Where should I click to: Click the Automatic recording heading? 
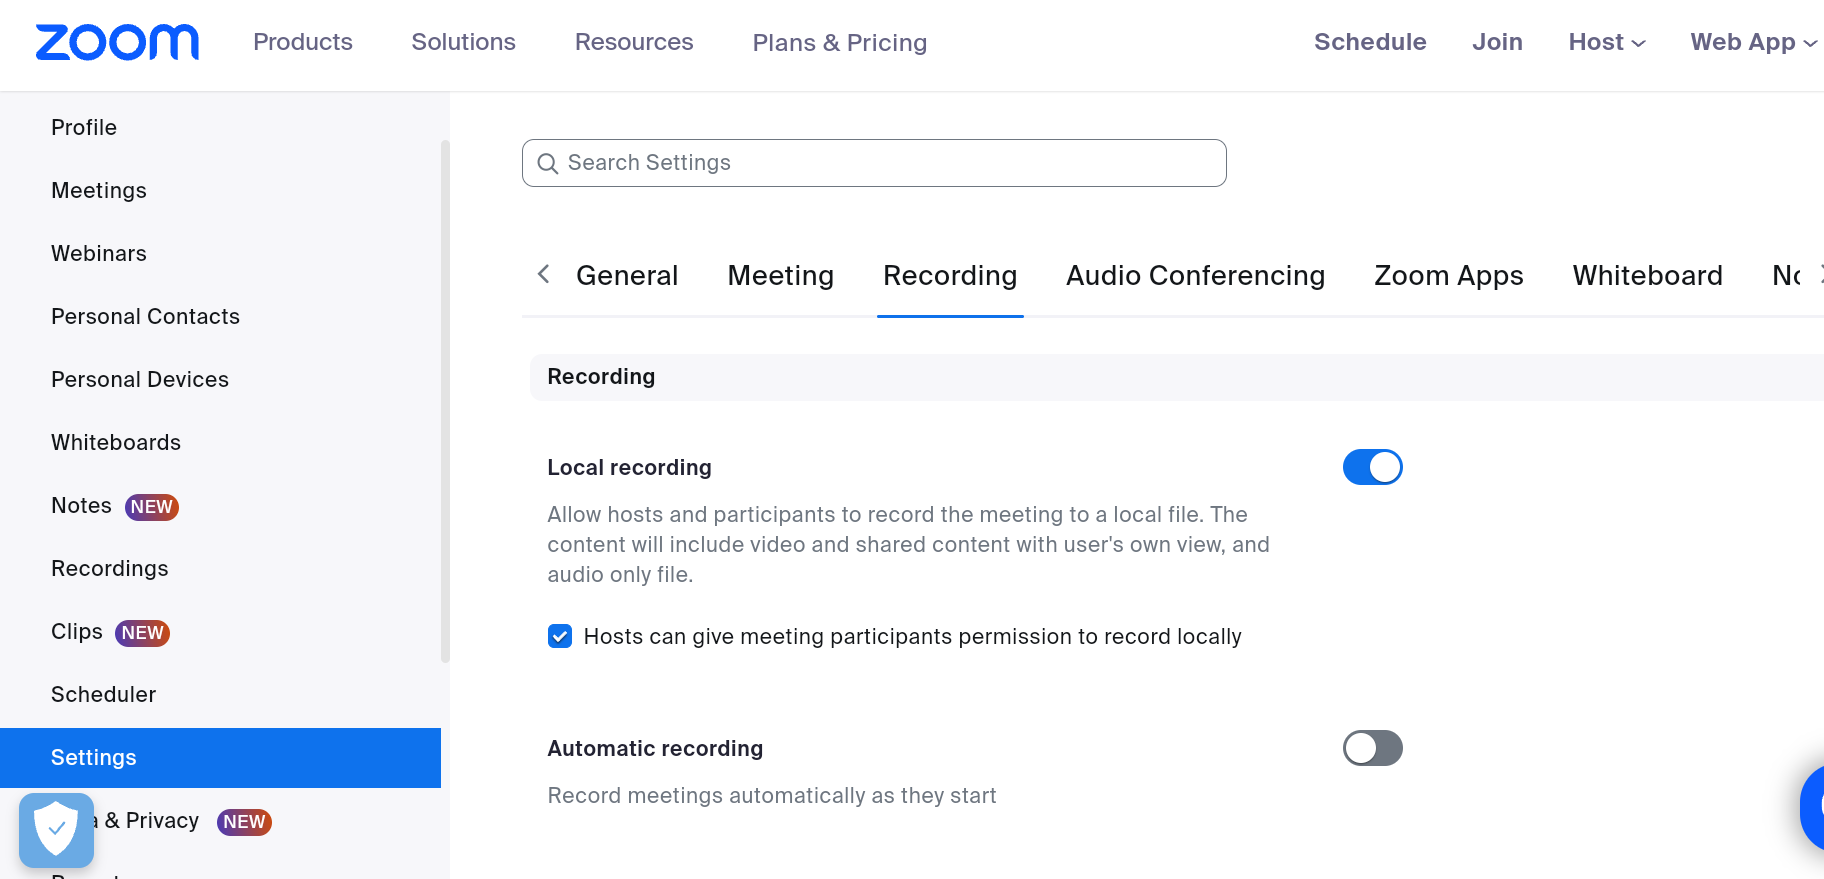[x=655, y=748]
